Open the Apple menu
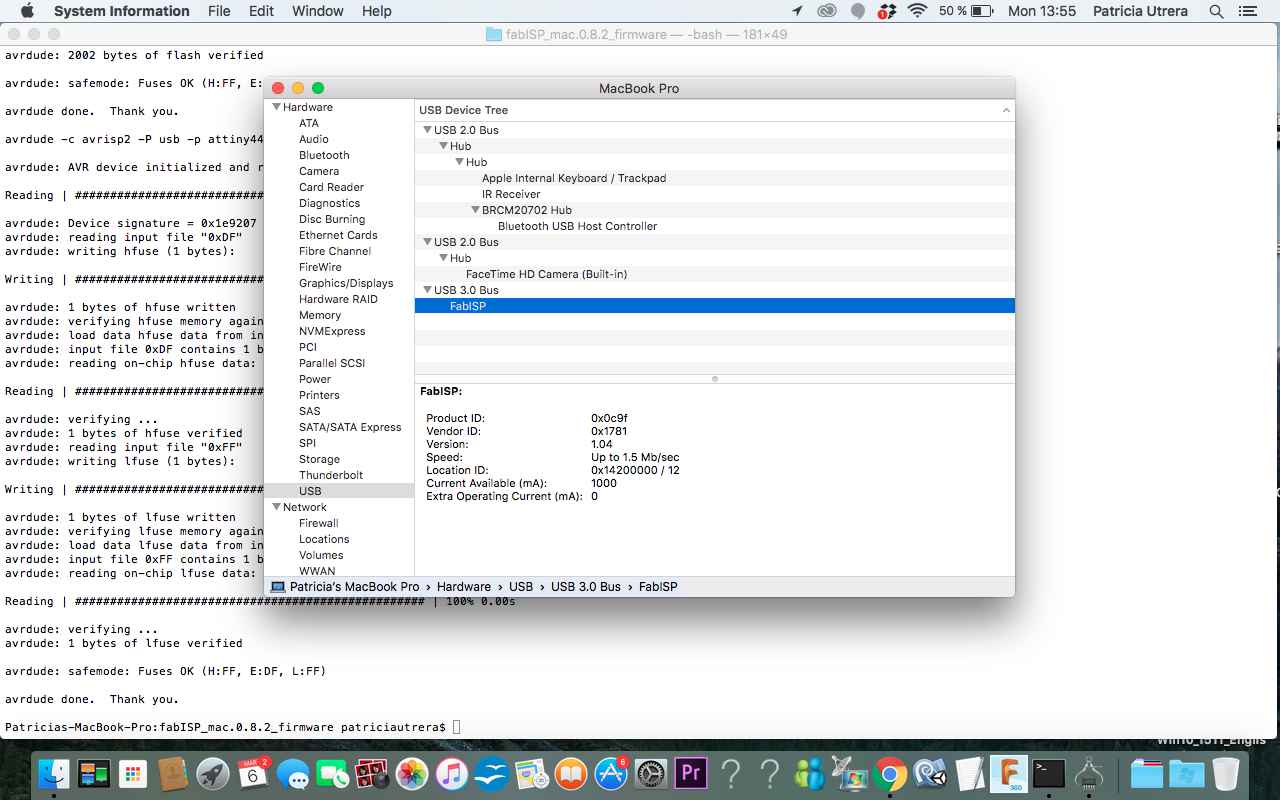The image size is (1280, 800). pyautogui.click(x=26, y=11)
